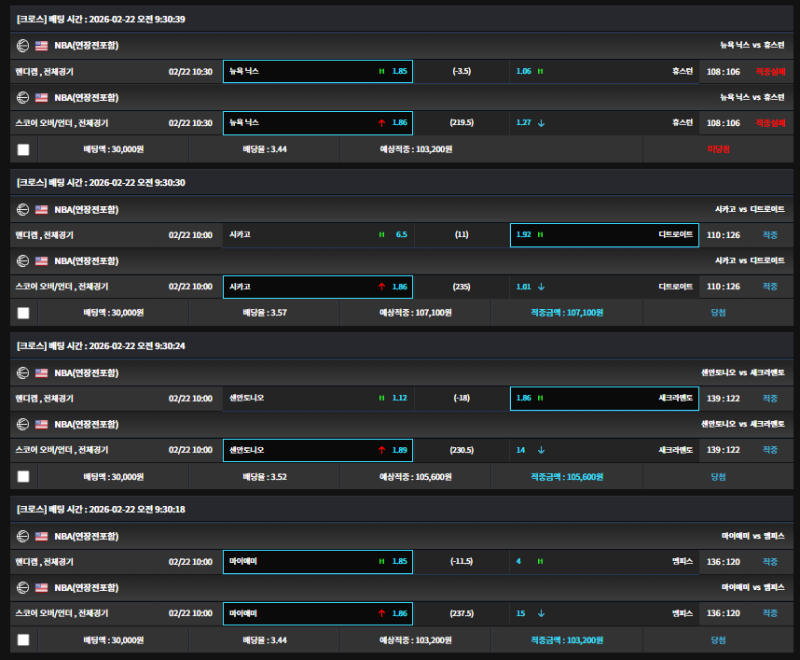Click basketball icon above New York handicap row
This screenshot has width=800, height=660.
pos(23,45)
